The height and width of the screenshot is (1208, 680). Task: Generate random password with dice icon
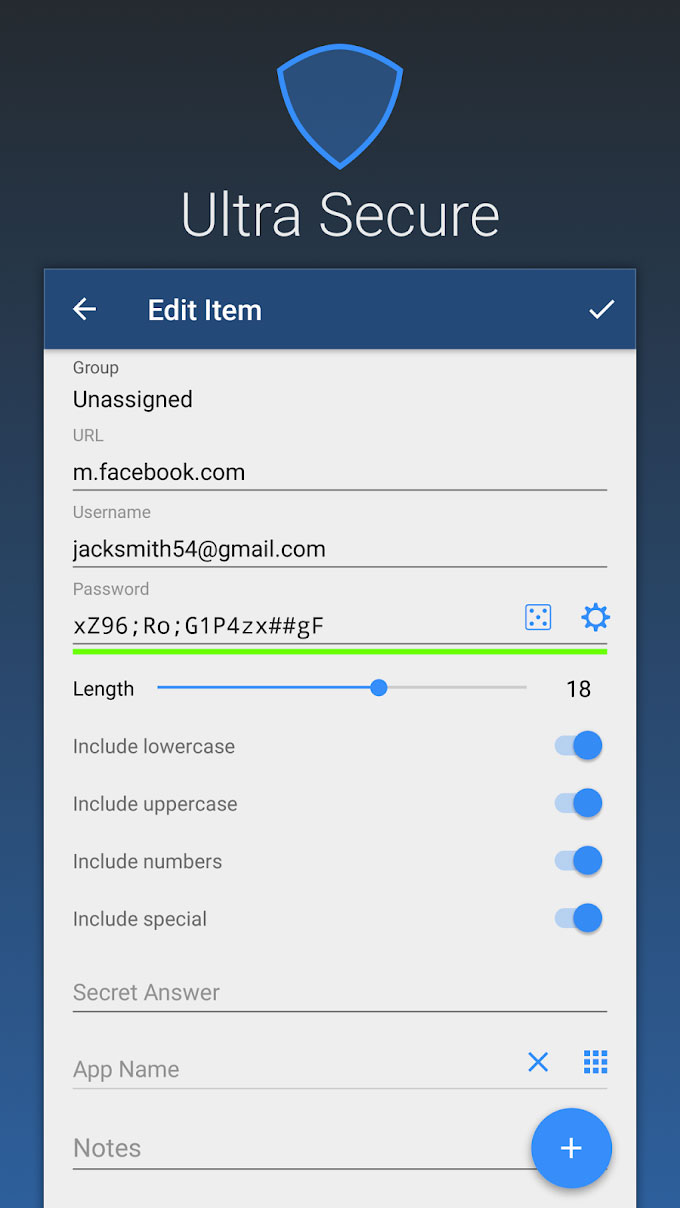pos(538,618)
